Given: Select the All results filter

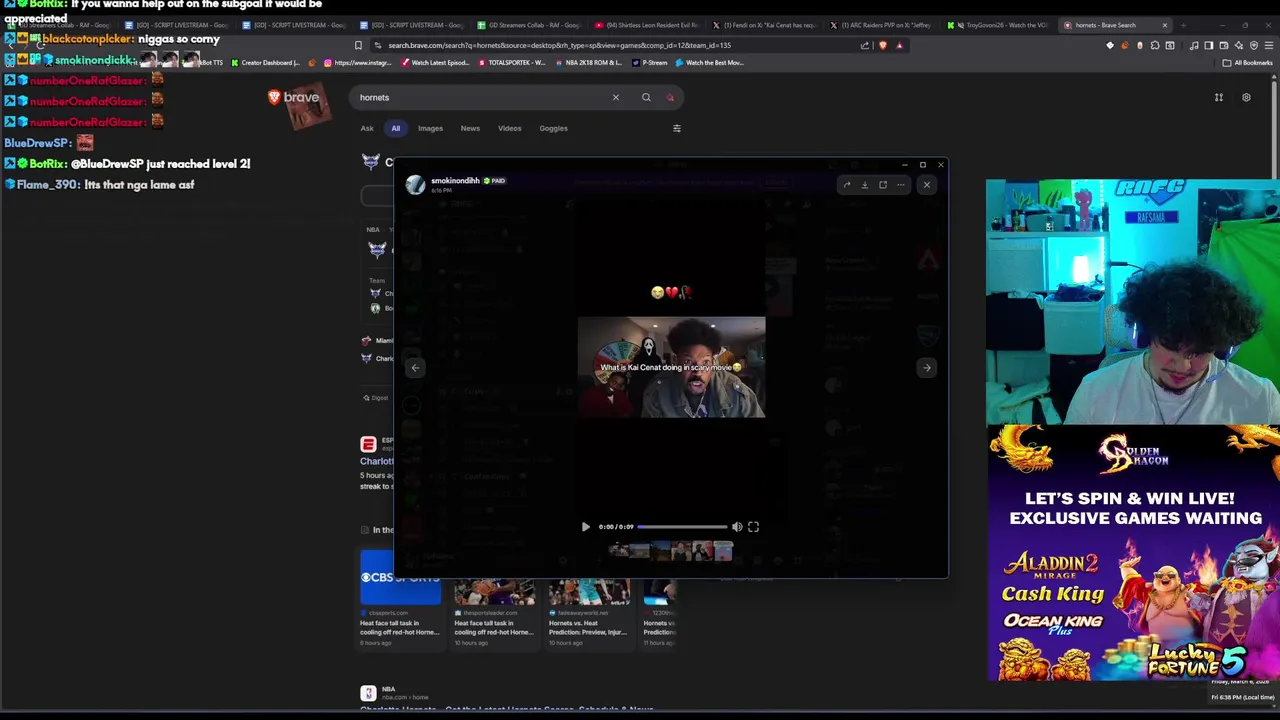Looking at the screenshot, I should tap(396, 128).
